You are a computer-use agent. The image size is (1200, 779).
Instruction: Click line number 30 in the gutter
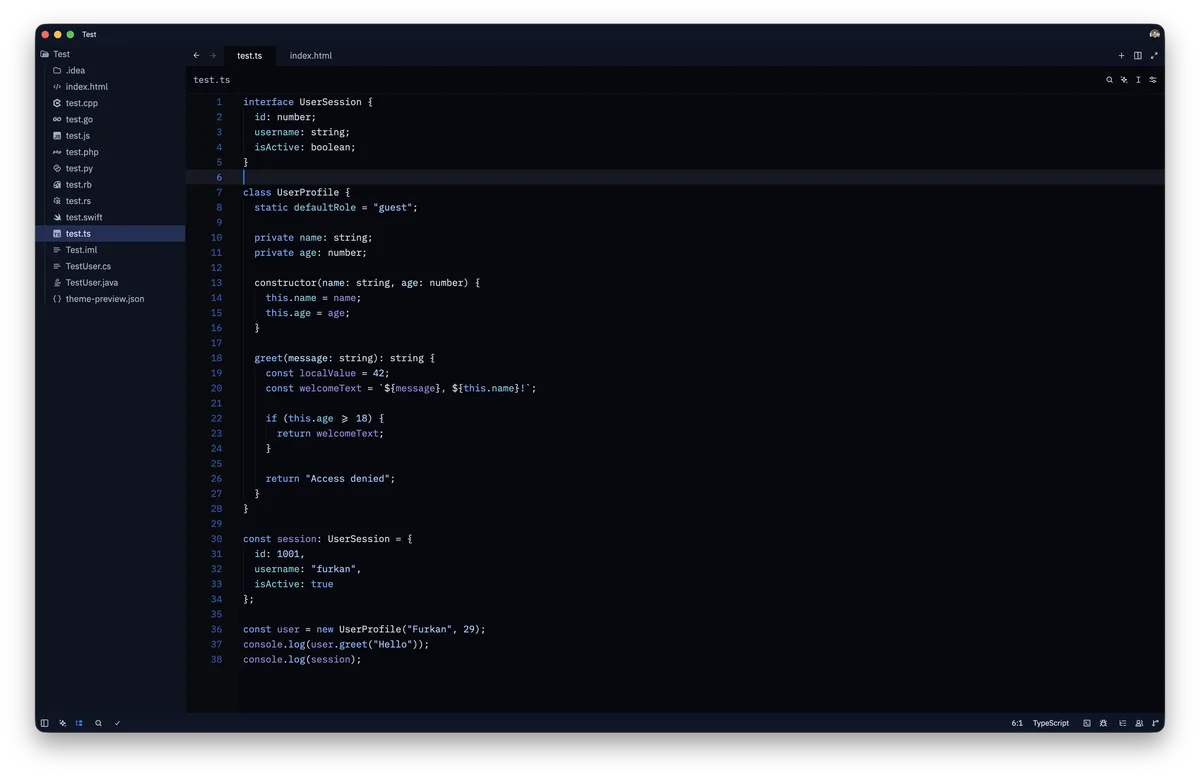[x=217, y=539]
